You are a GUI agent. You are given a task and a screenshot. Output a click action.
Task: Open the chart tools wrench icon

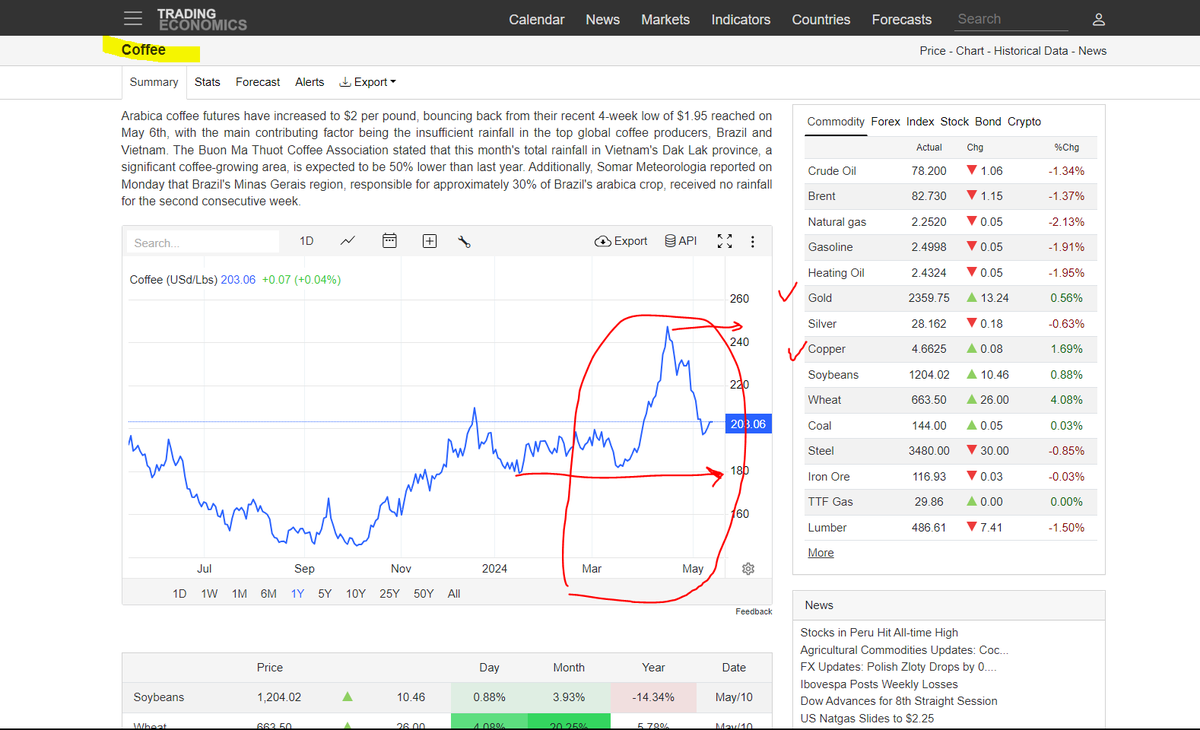point(465,241)
